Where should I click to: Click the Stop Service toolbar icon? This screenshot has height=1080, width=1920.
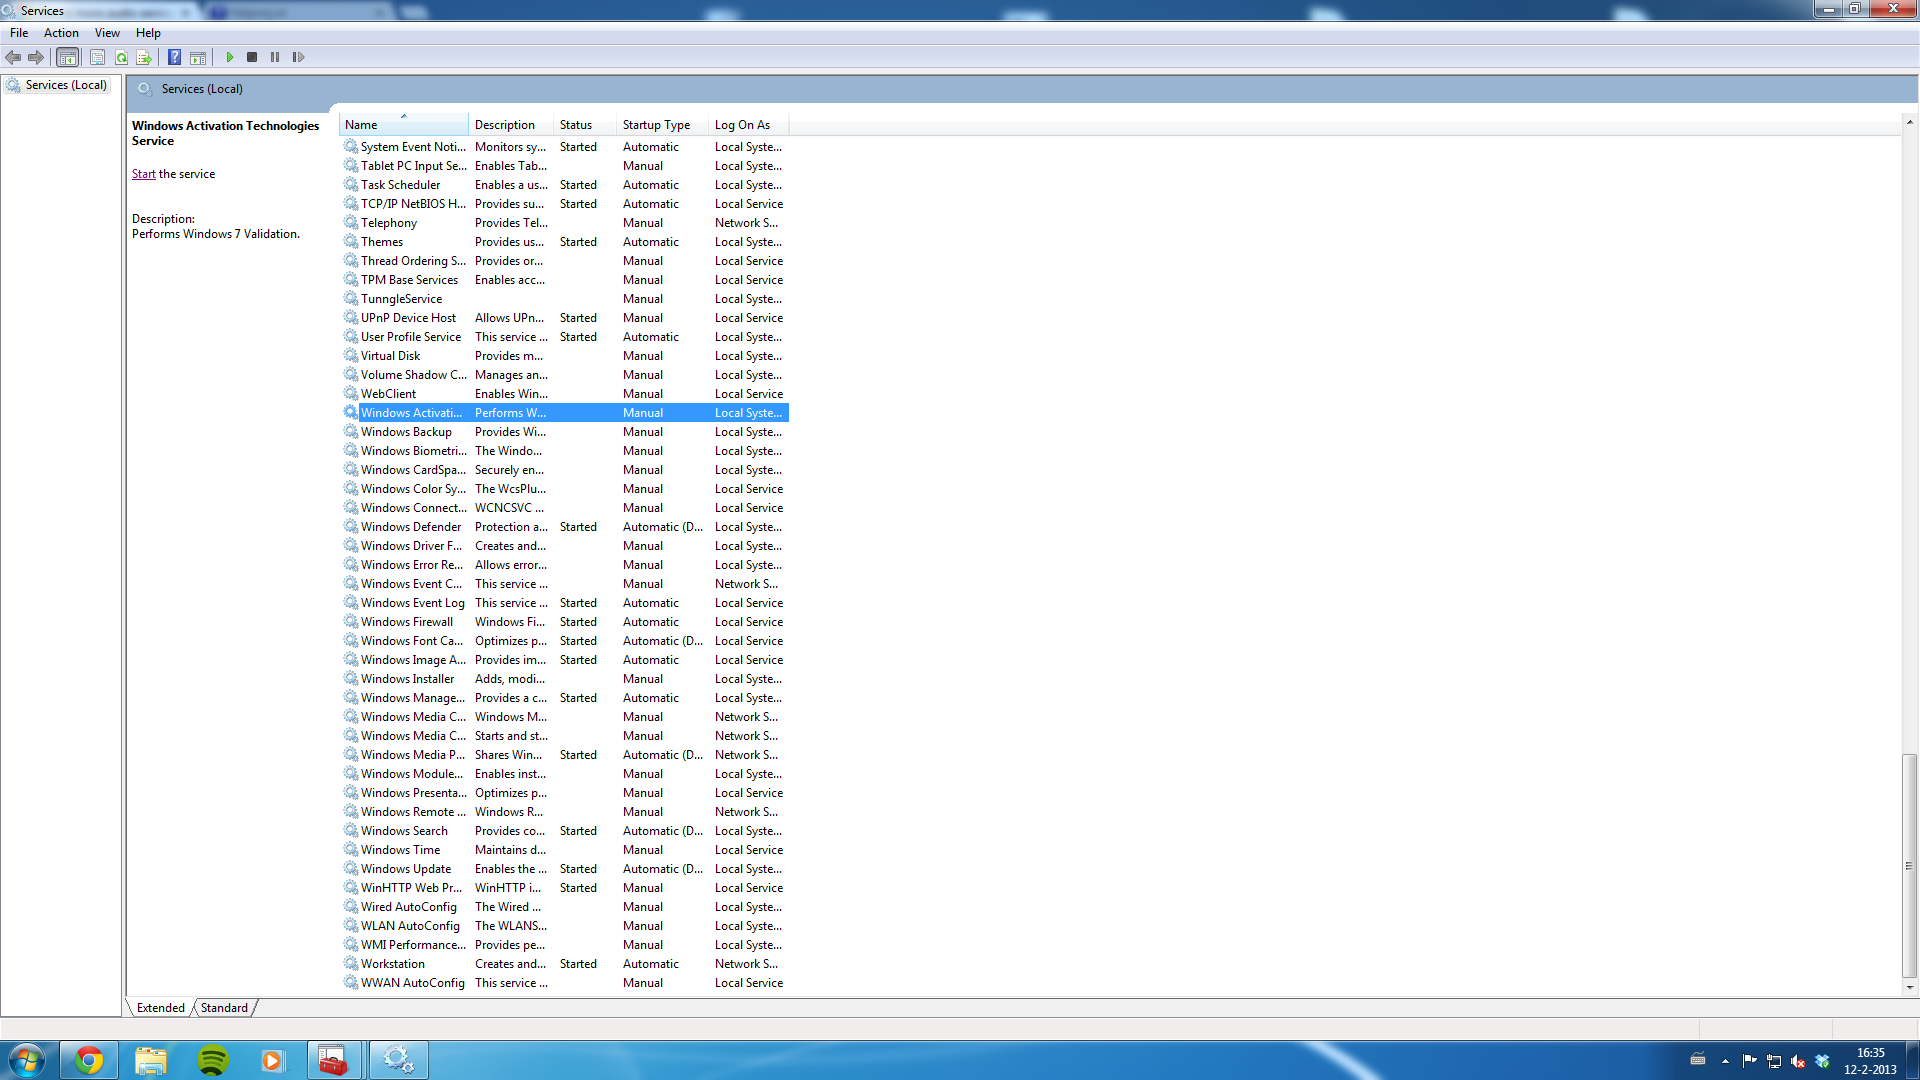[x=252, y=57]
